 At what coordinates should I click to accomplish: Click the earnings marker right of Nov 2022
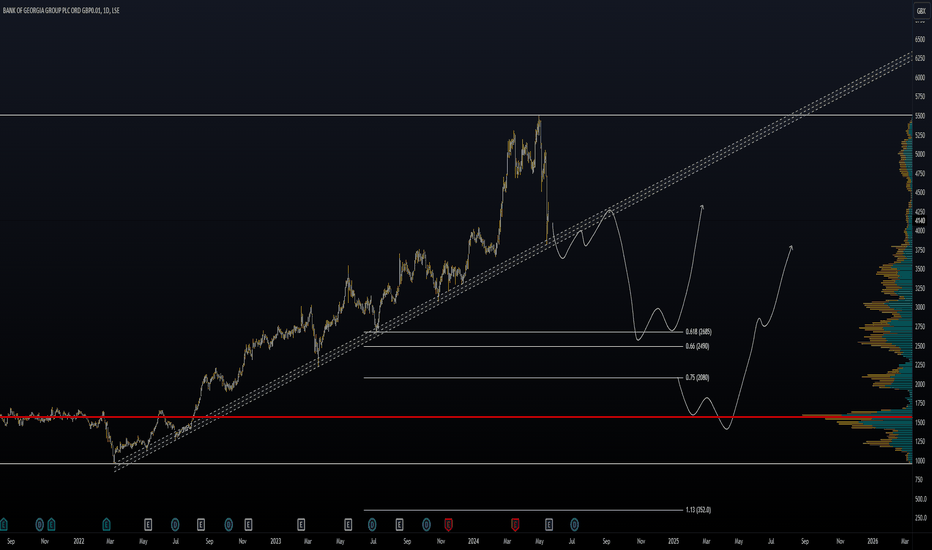(248, 524)
